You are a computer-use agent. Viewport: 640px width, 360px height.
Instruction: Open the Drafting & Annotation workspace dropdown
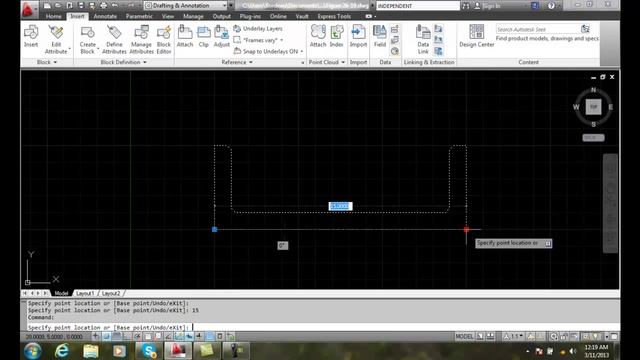(185, 6)
